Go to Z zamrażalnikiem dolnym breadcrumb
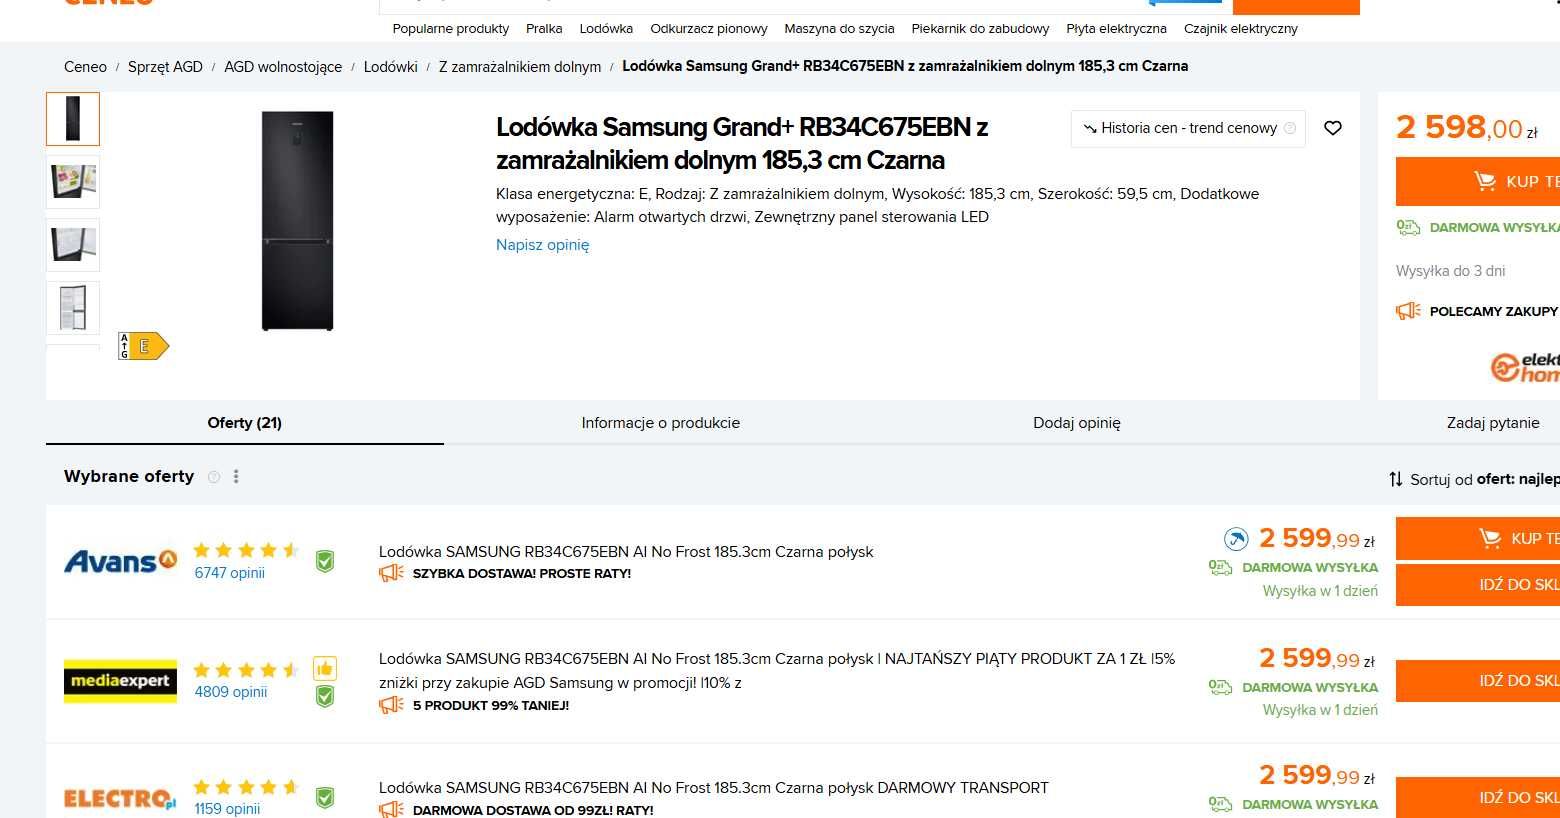 coord(520,67)
